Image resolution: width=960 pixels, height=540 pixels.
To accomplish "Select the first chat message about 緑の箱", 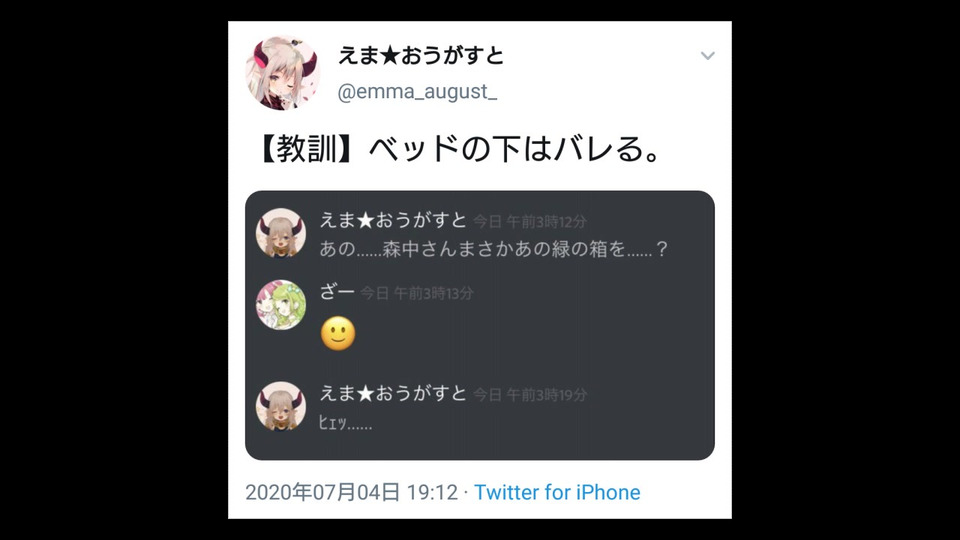I will (x=493, y=249).
